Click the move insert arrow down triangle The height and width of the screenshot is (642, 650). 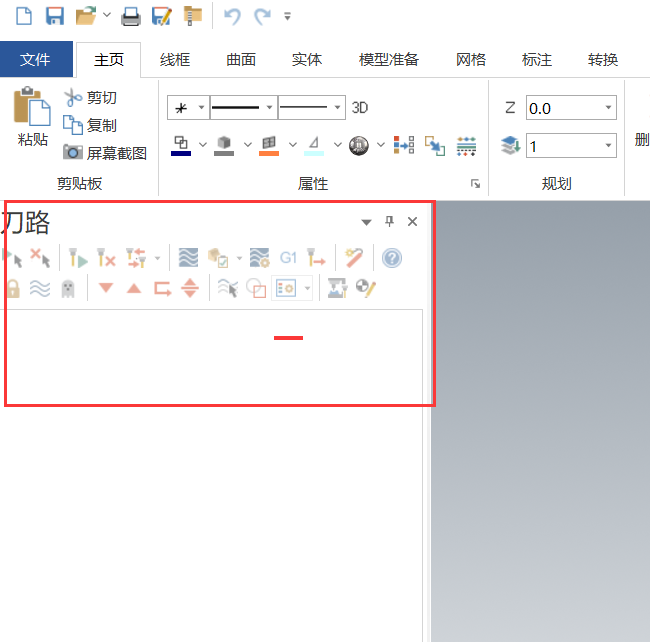point(106,287)
